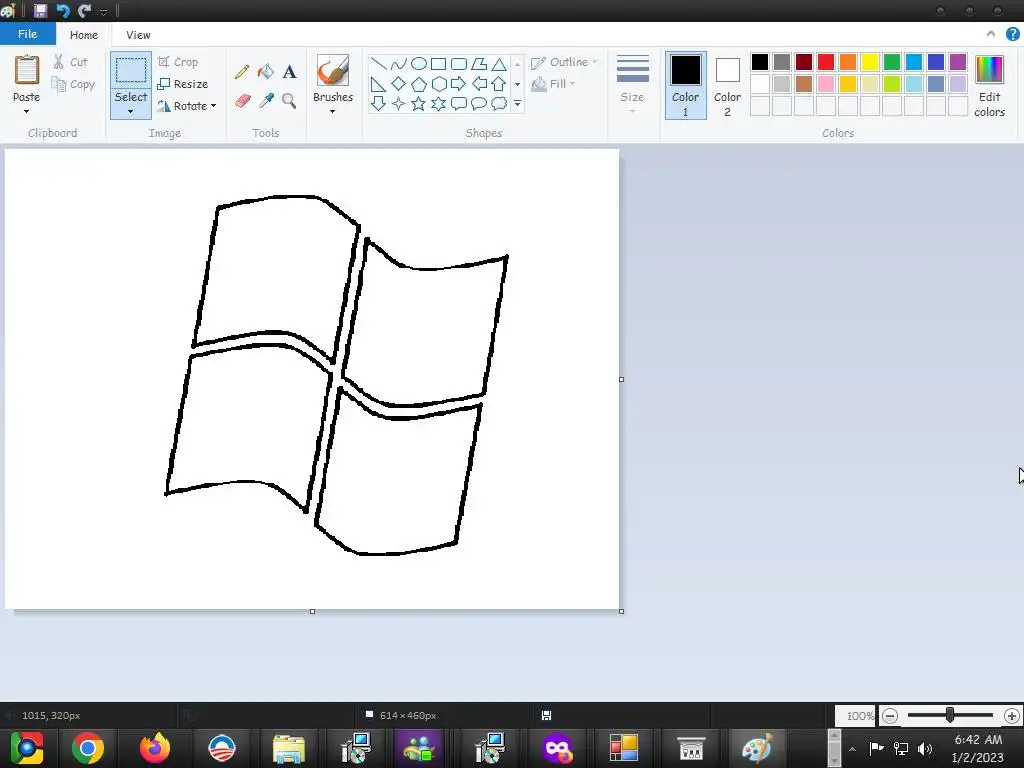Screen dimensions: 1024x768
Task: Click the Edit colors icon
Action: click(x=989, y=70)
